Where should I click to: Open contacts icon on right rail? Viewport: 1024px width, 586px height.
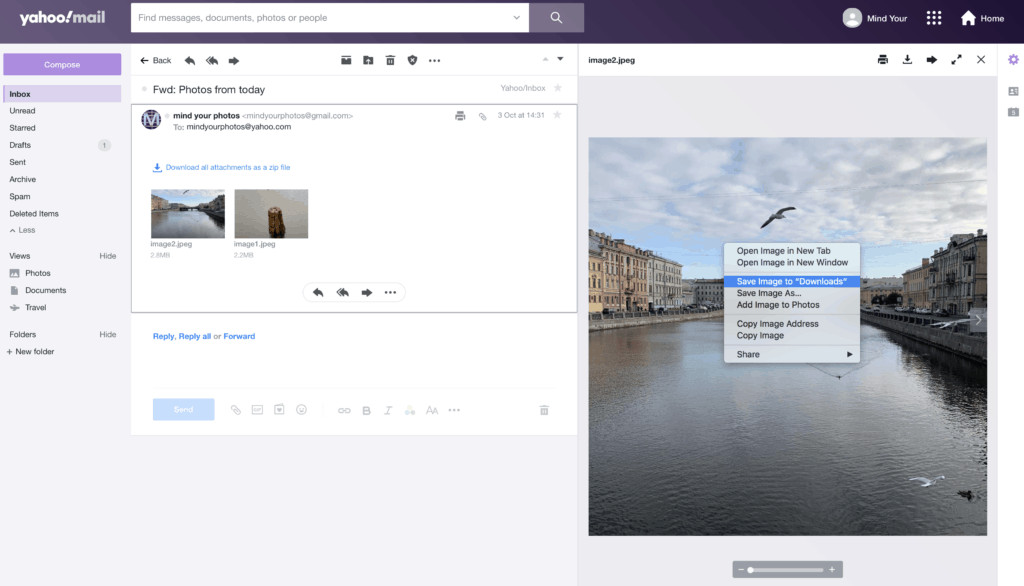[1013, 91]
